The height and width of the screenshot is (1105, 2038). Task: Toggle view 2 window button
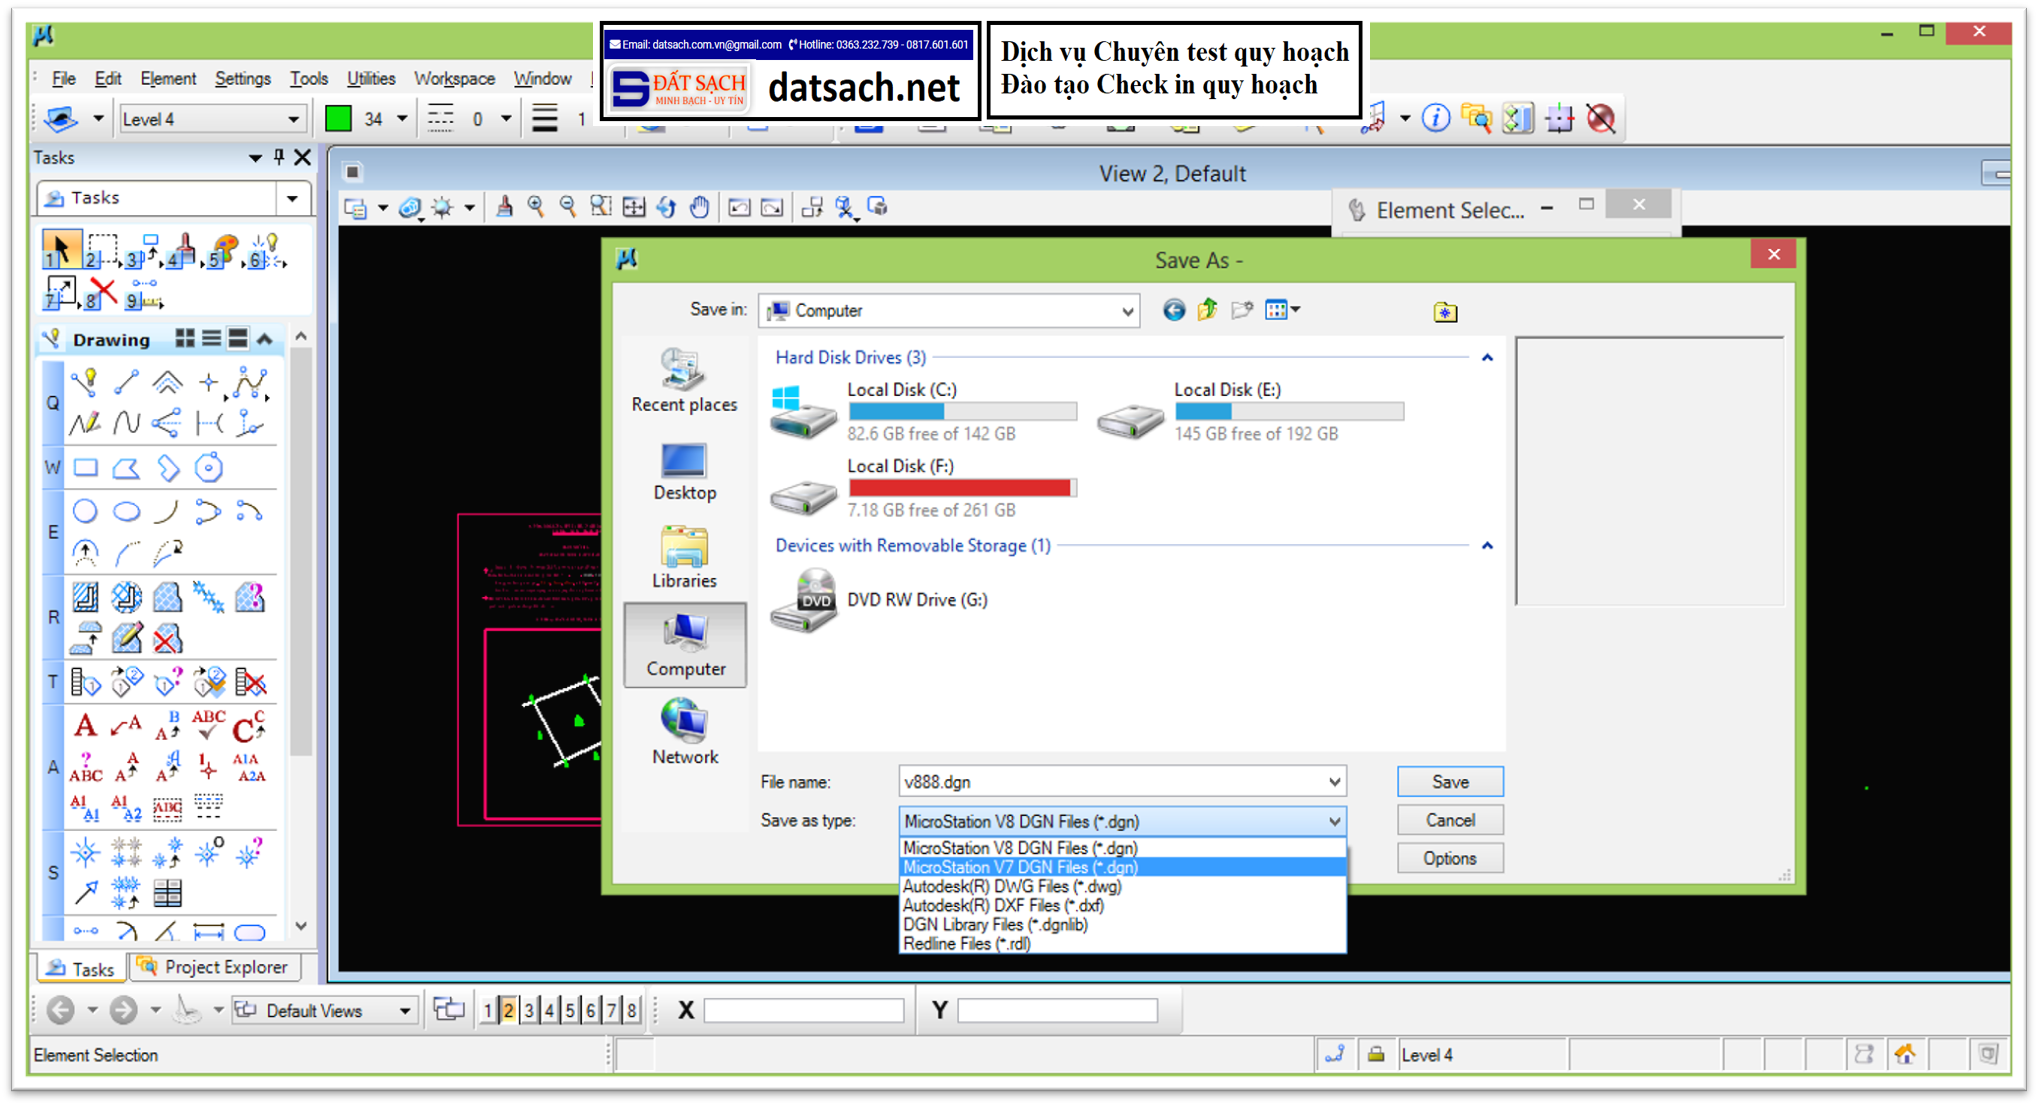(x=508, y=1011)
